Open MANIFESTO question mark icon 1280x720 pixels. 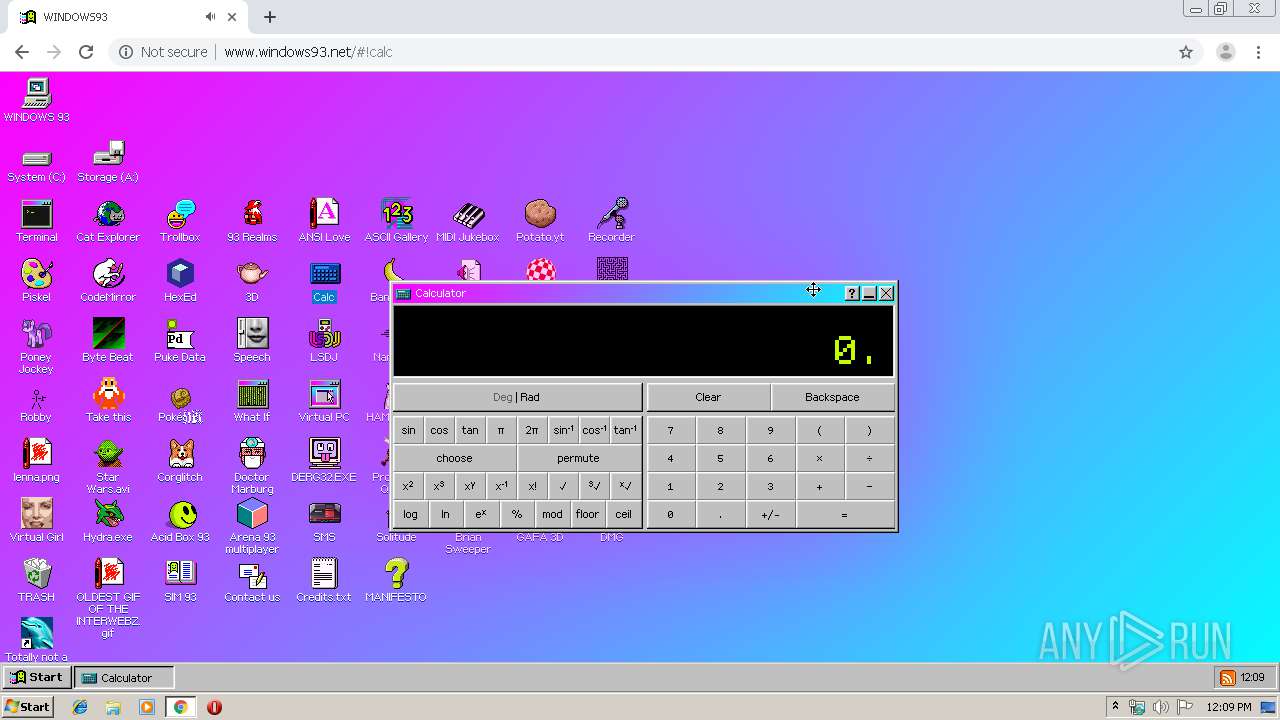396,581
